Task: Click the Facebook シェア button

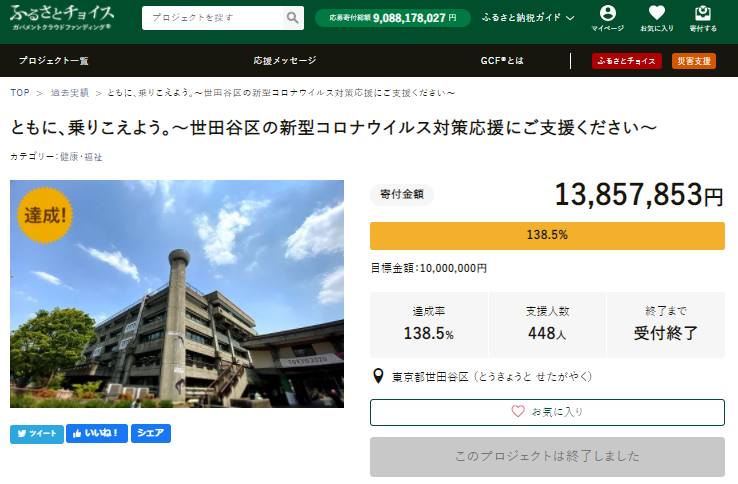Action: tap(151, 433)
